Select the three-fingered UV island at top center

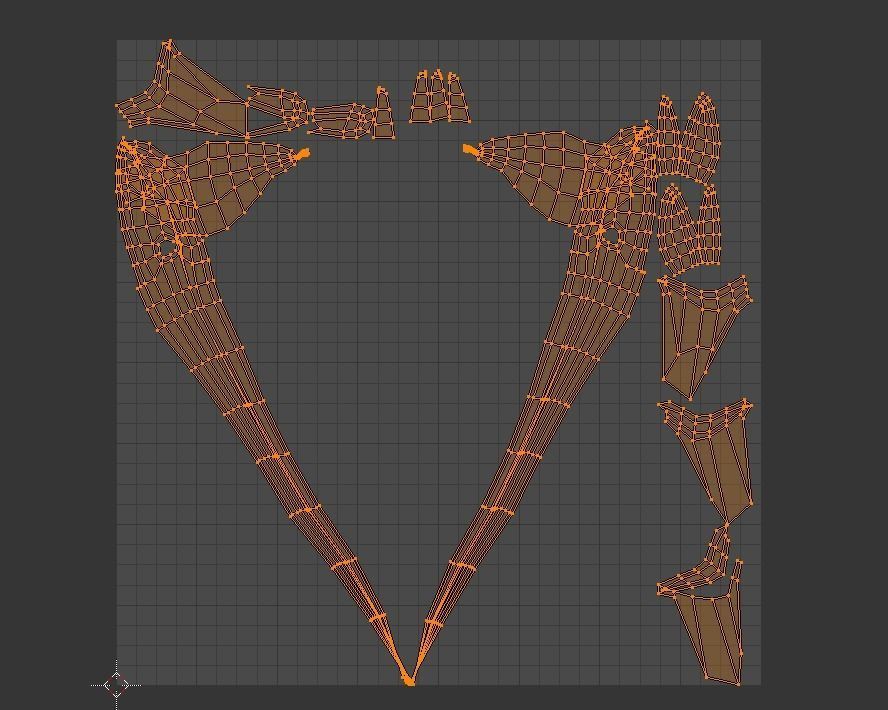[440, 97]
